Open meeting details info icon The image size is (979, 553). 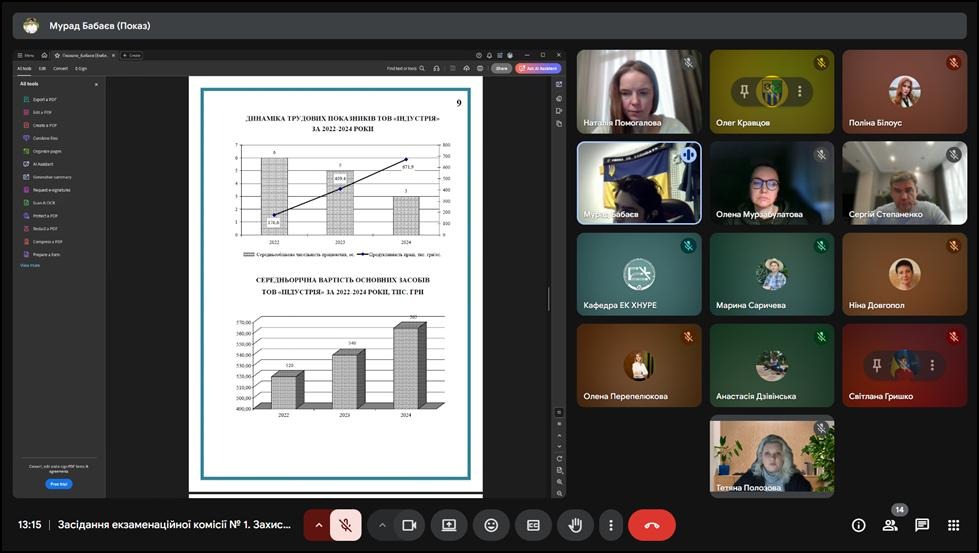point(858,525)
